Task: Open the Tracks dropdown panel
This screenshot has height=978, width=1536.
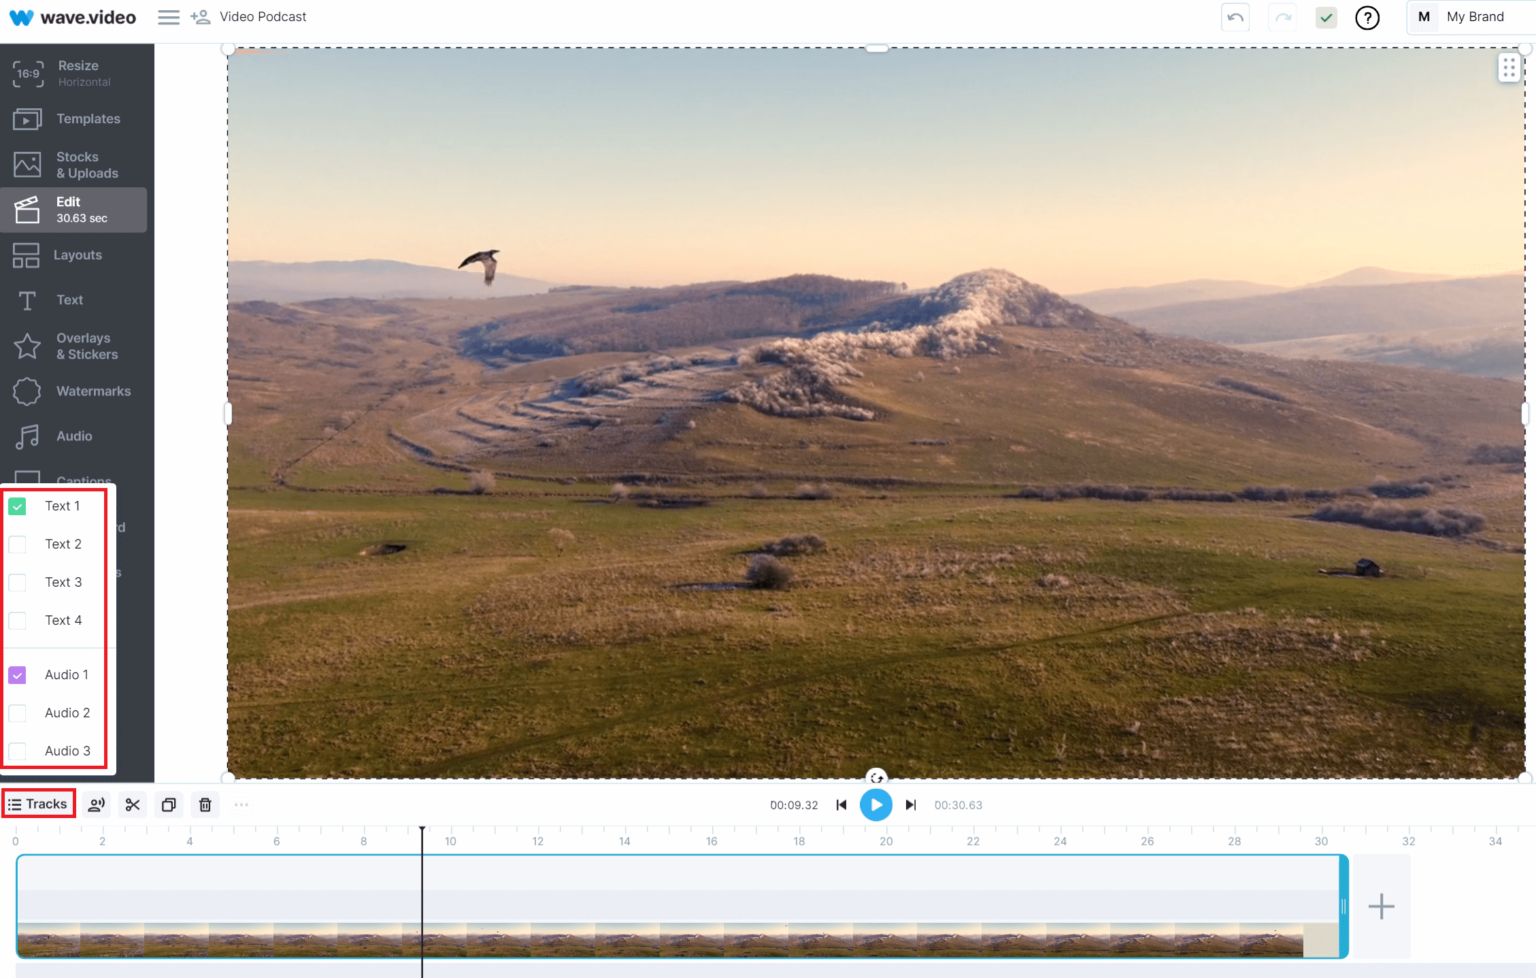Action: (x=39, y=803)
